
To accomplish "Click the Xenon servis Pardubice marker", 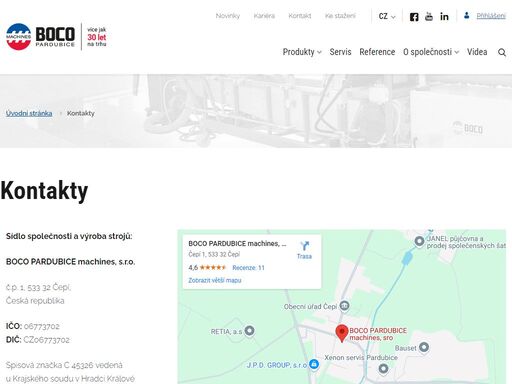I will [383, 369].
